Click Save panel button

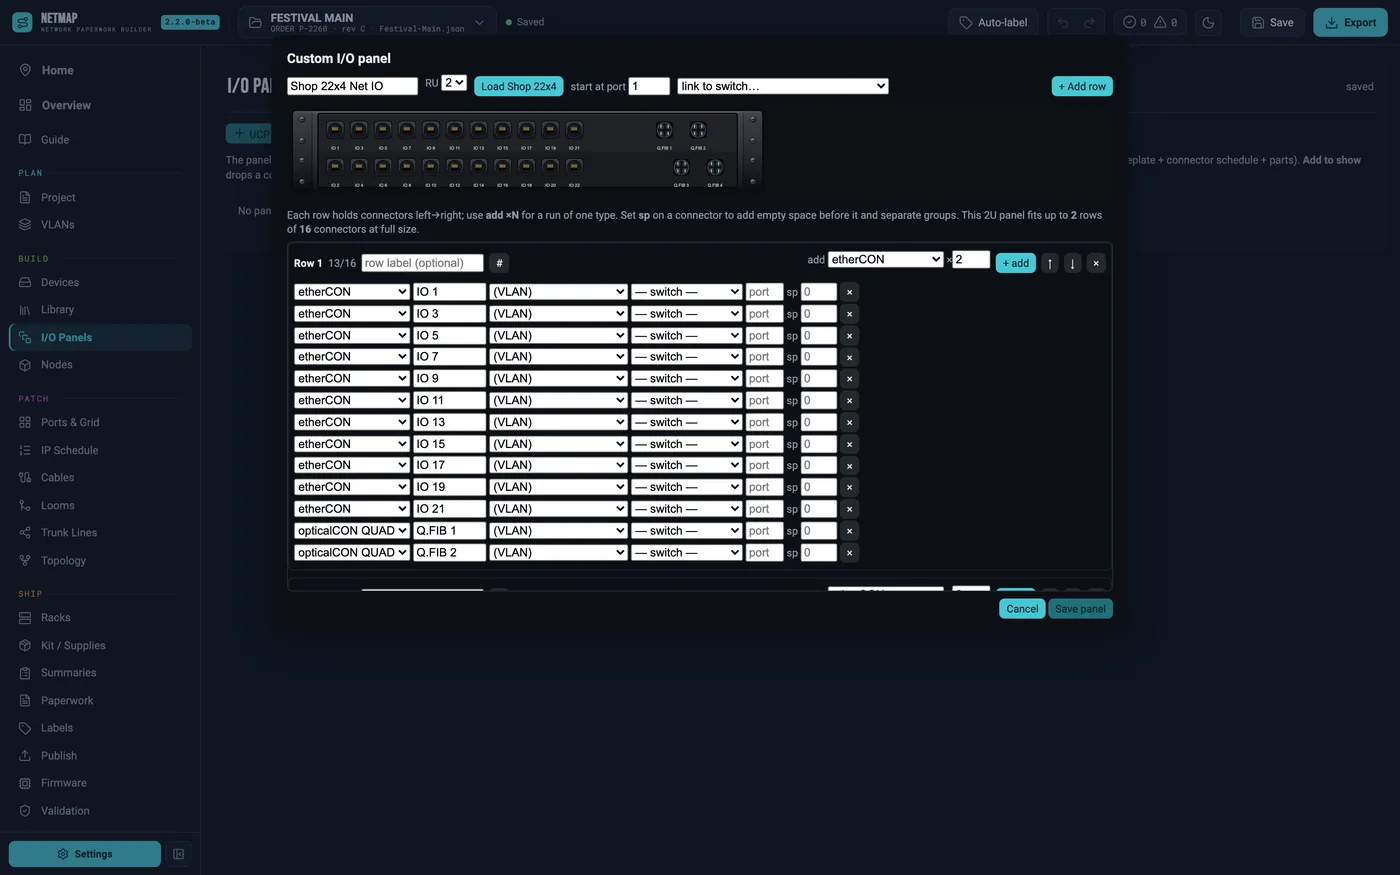click(1080, 609)
